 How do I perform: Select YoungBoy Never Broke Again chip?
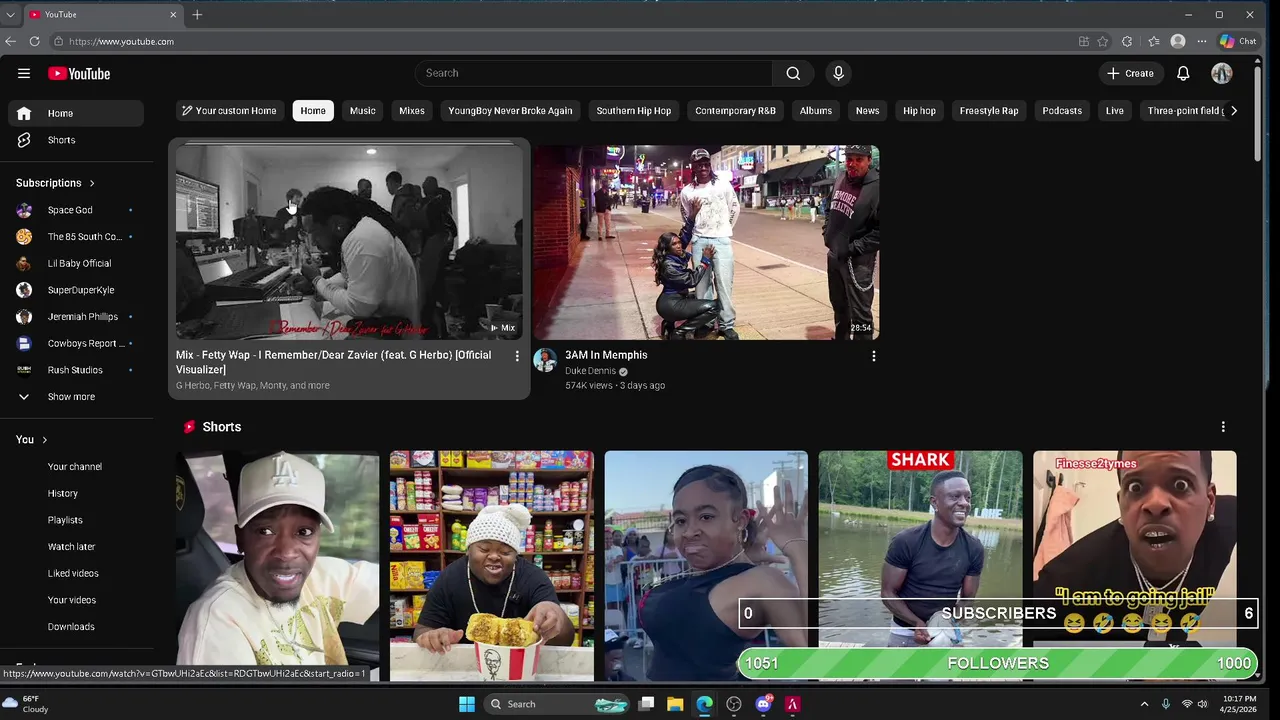pos(510,111)
